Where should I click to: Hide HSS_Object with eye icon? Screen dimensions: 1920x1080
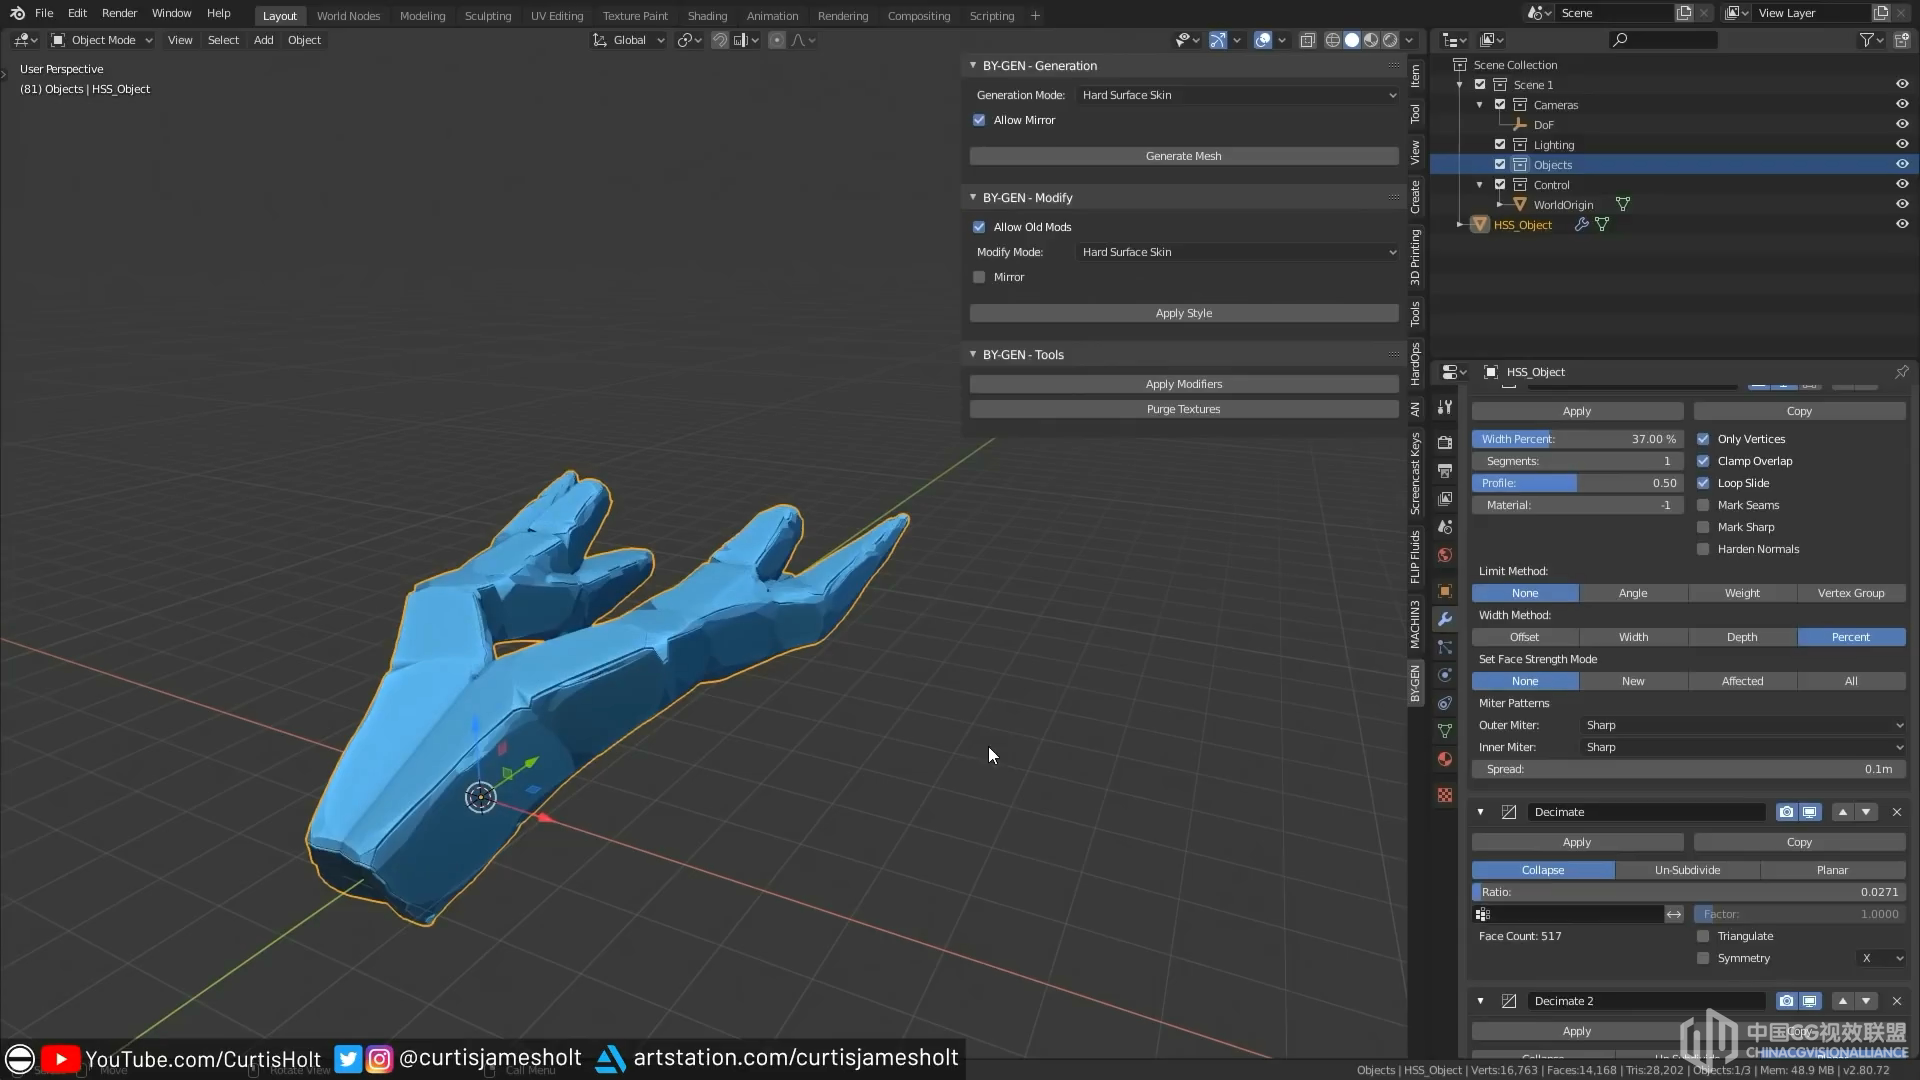(1902, 224)
